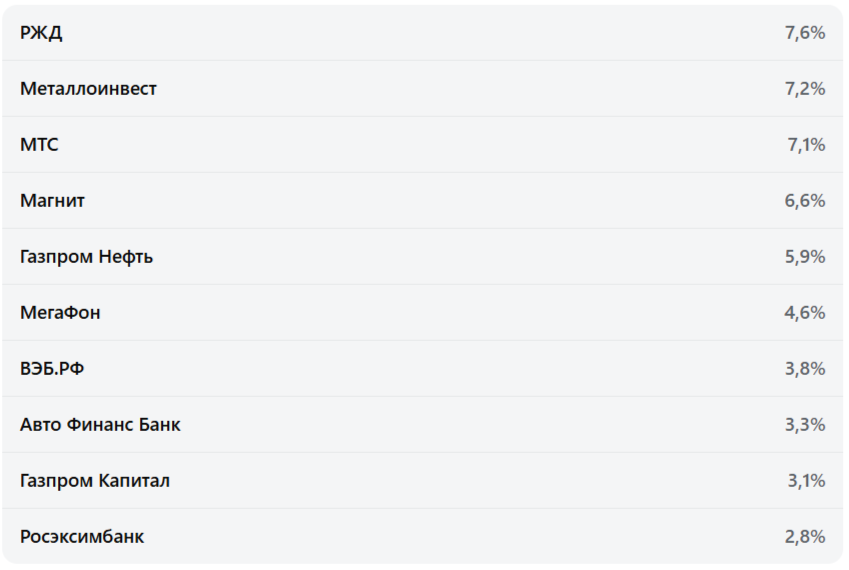Click the 5,9% percentage value
This screenshot has height=570, width=849.
[x=805, y=257]
